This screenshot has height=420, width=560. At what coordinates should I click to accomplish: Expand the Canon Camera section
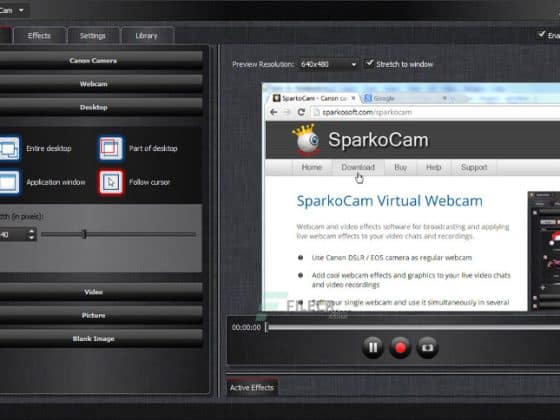tap(101, 60)
